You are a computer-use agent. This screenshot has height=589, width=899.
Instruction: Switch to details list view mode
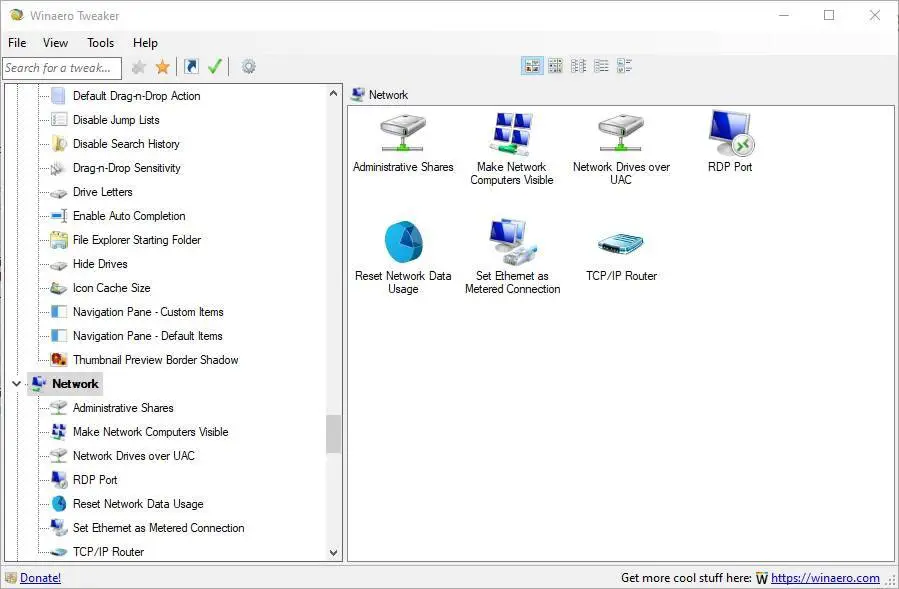601,66
